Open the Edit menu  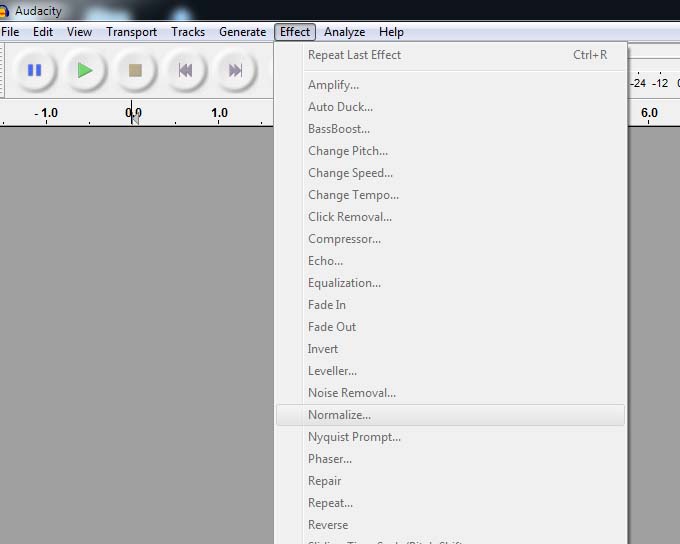point(43,32)
